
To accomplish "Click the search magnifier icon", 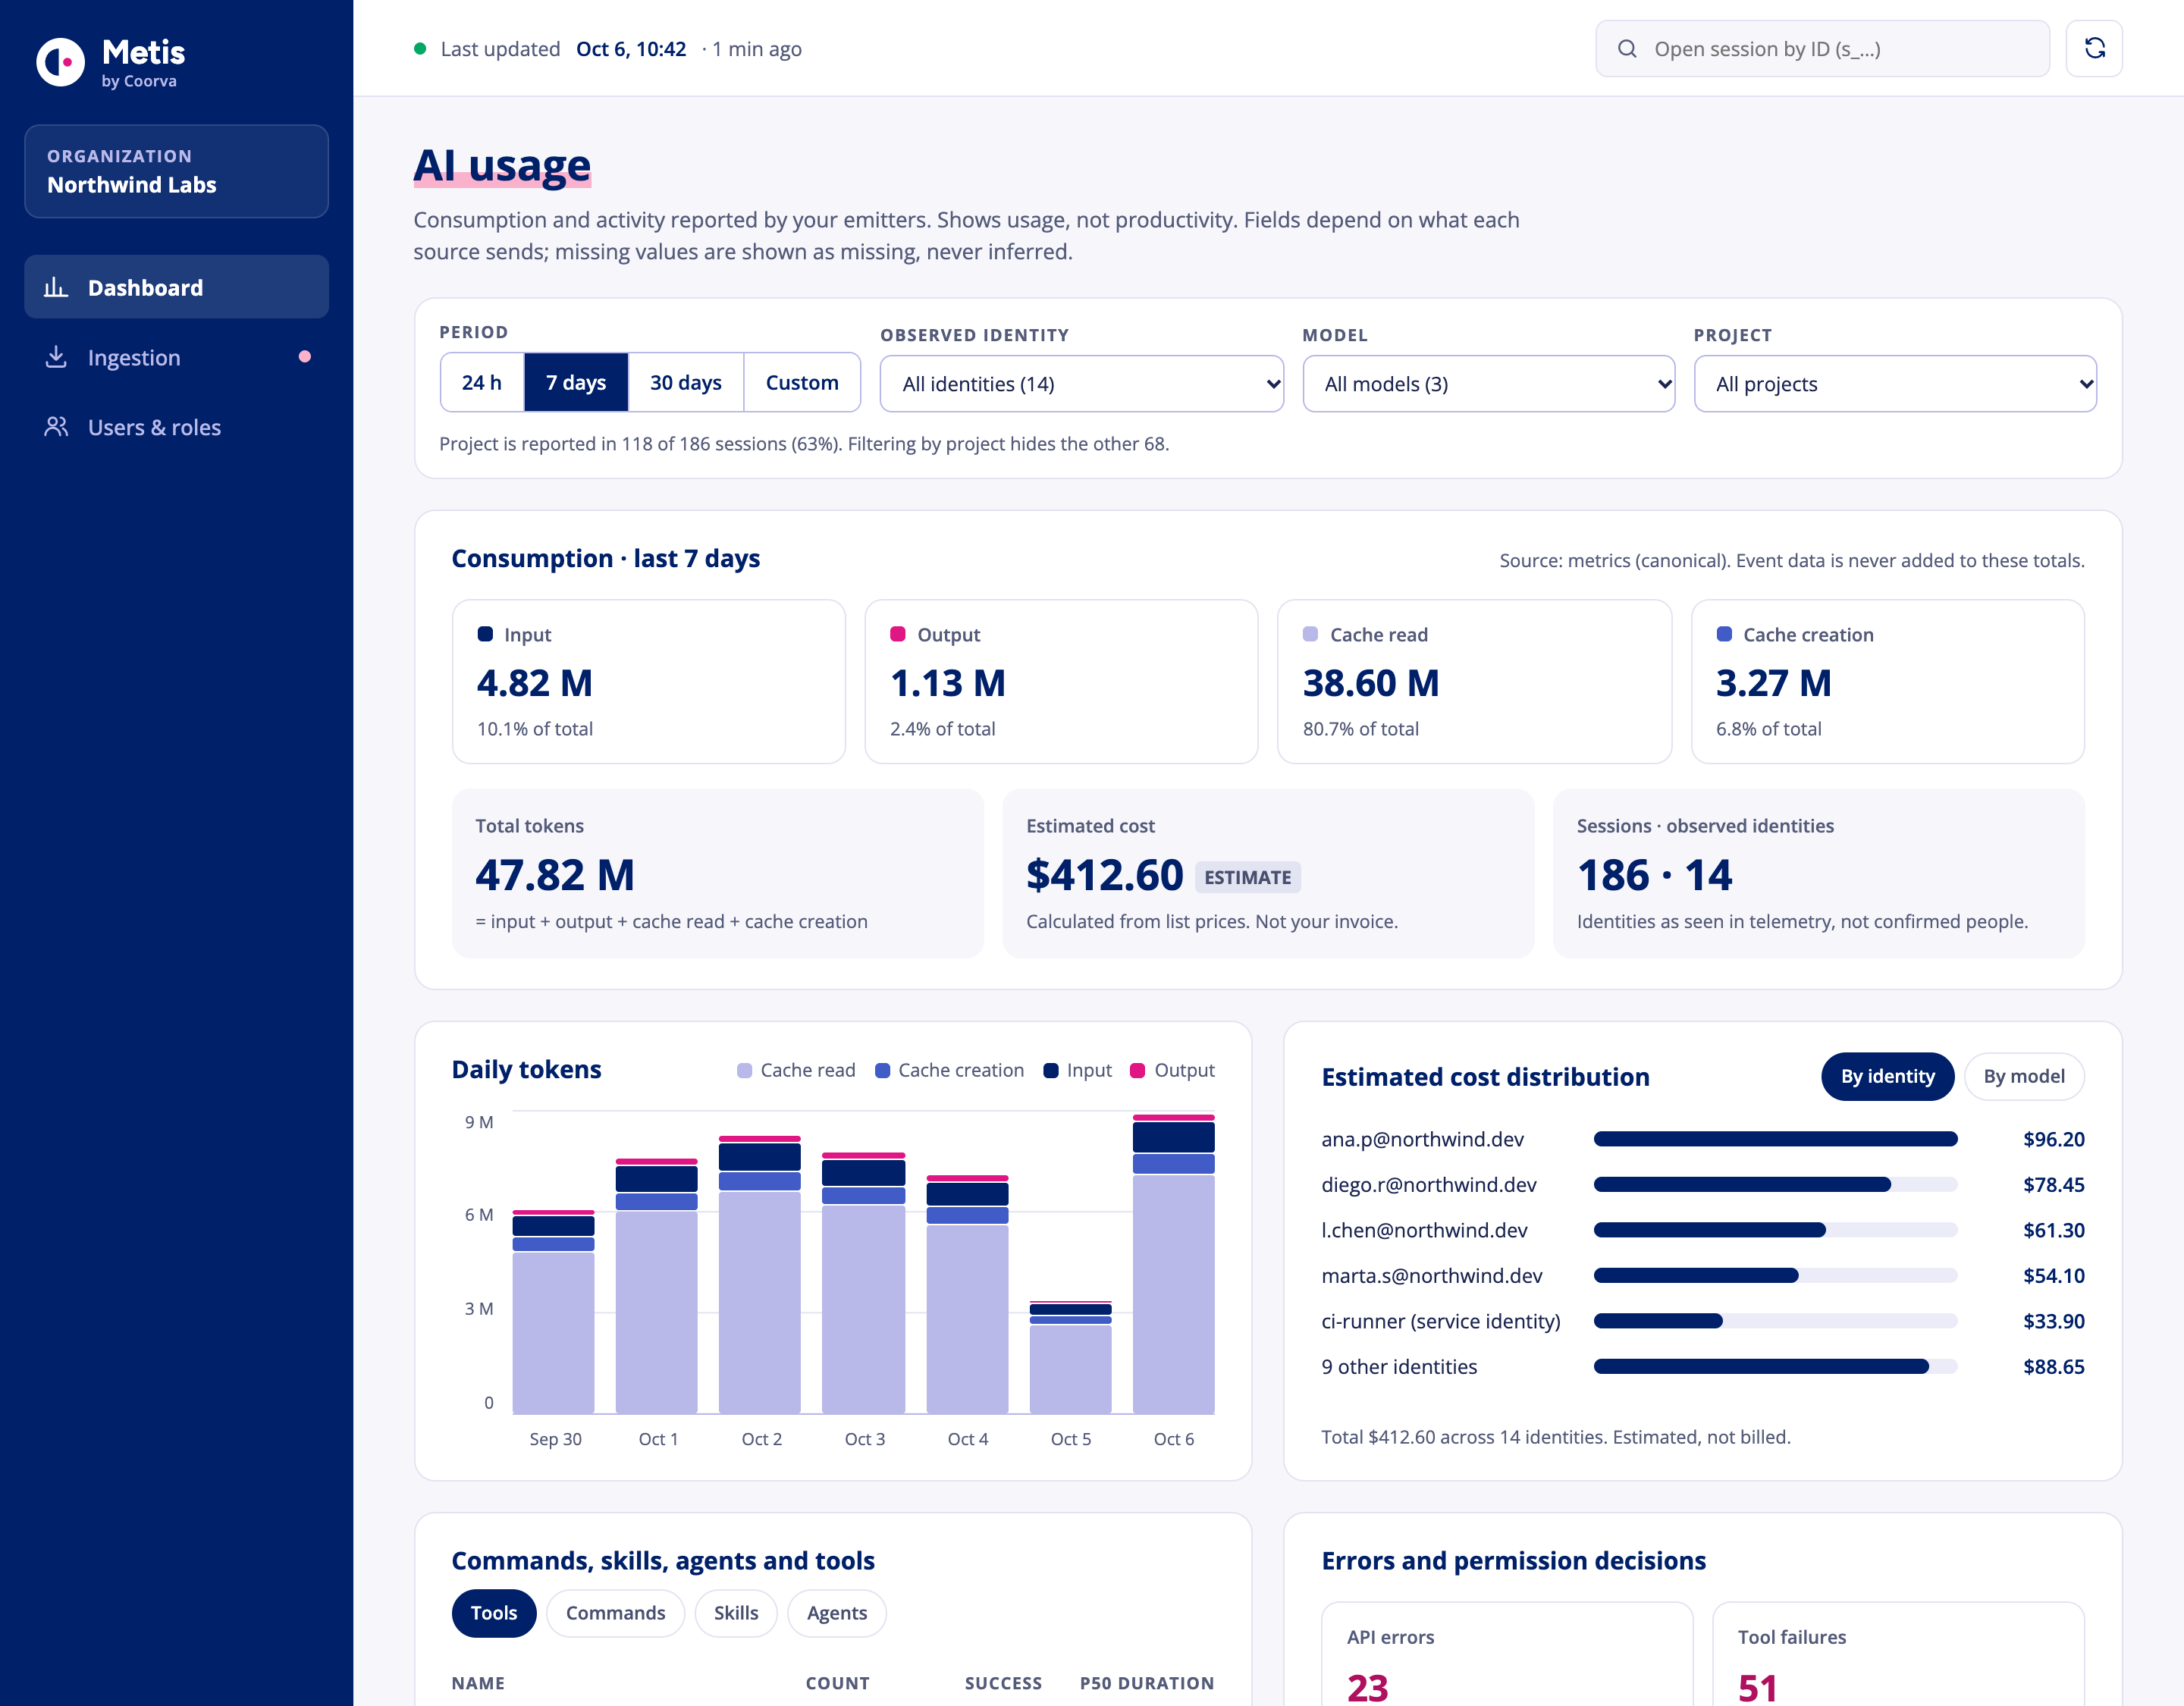I will tap(1627, 49).
